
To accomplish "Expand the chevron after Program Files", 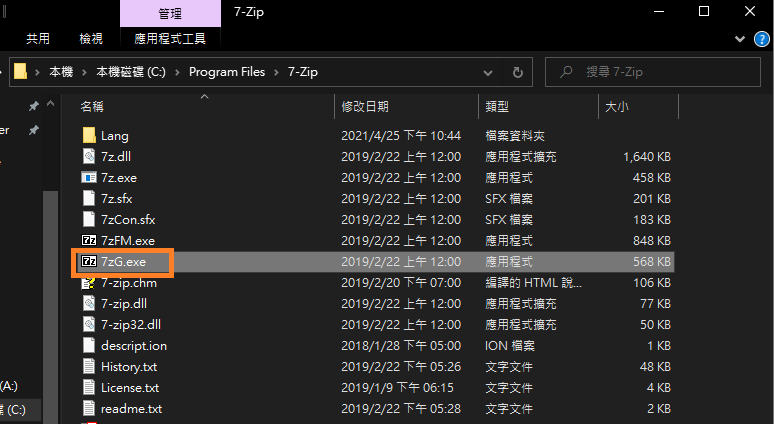I will click(x=276, y=72).
